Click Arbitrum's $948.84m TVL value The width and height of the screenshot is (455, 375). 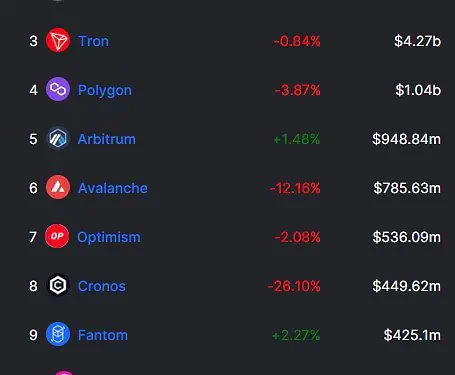[407, 139]
